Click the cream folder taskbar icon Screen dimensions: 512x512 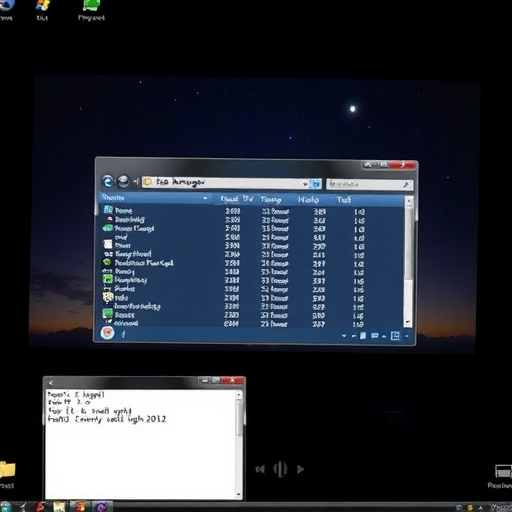(x=59, y=507)
